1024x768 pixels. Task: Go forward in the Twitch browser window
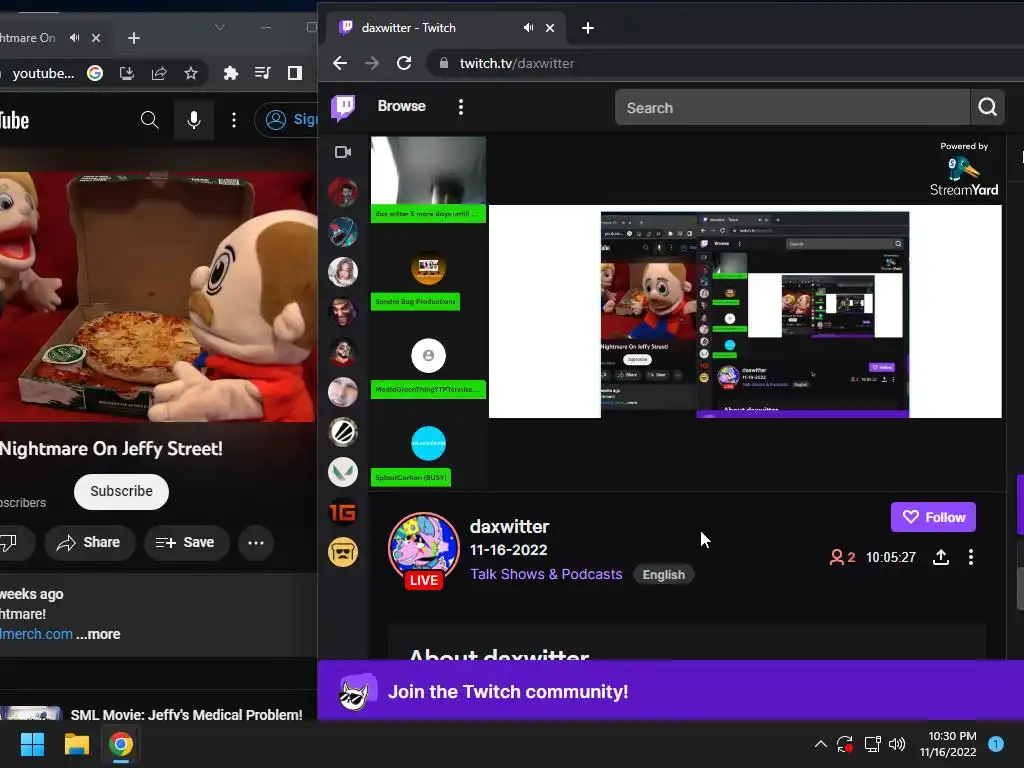pos(372,63)
